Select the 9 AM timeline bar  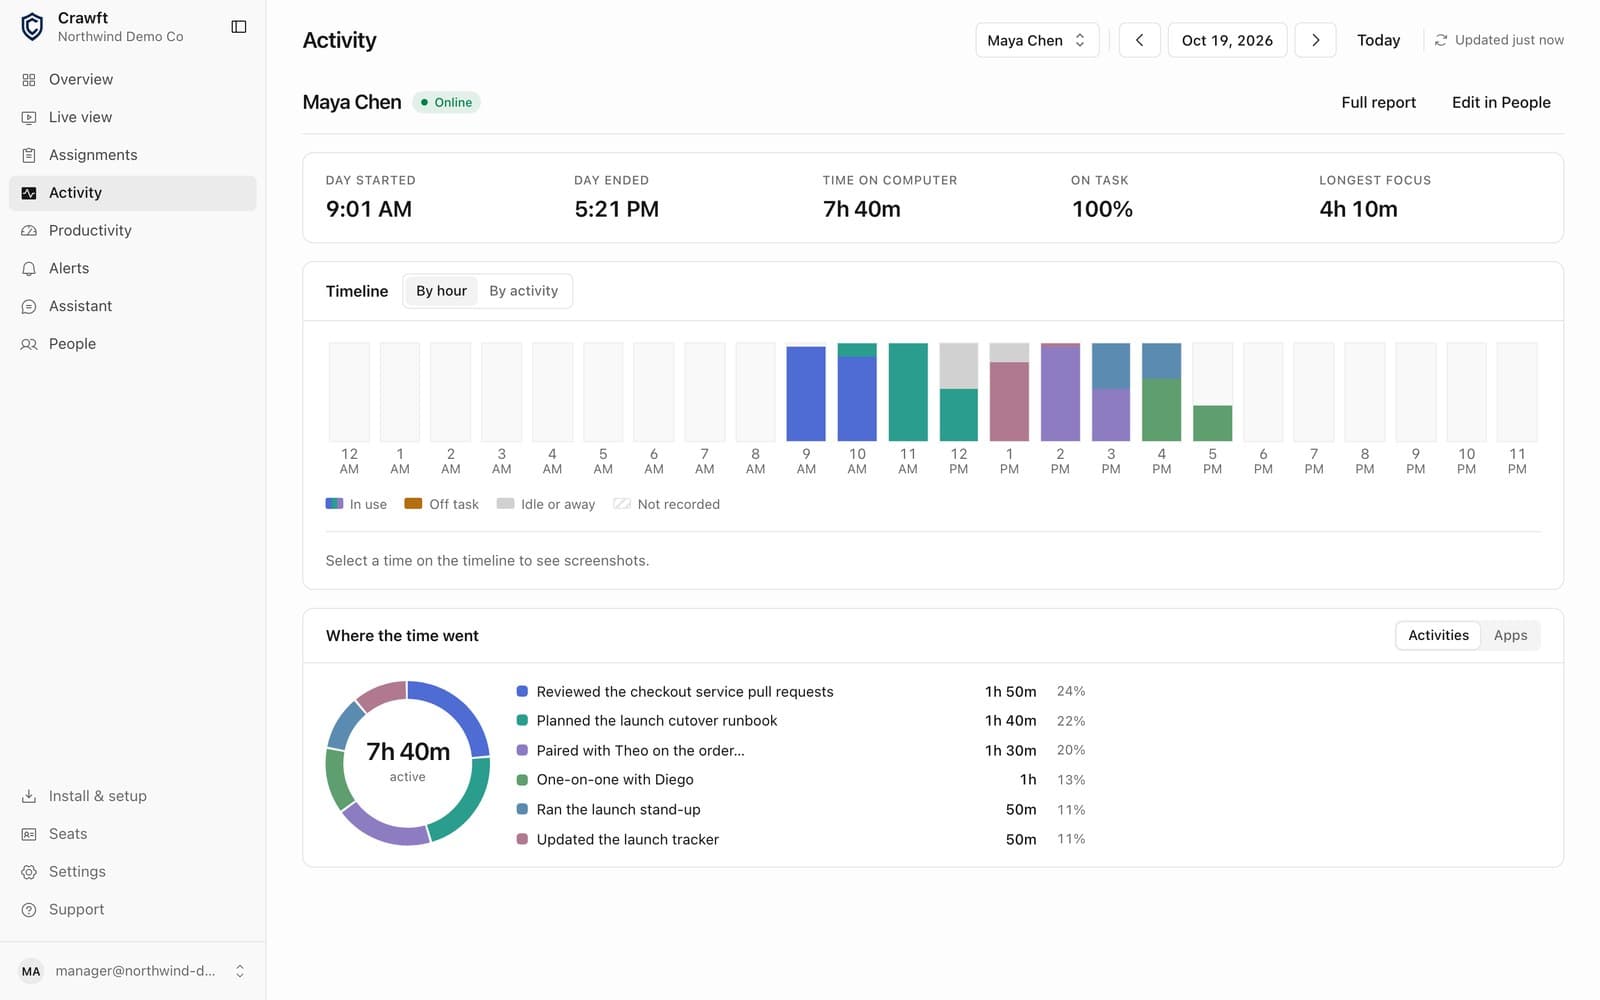(806, 392)
